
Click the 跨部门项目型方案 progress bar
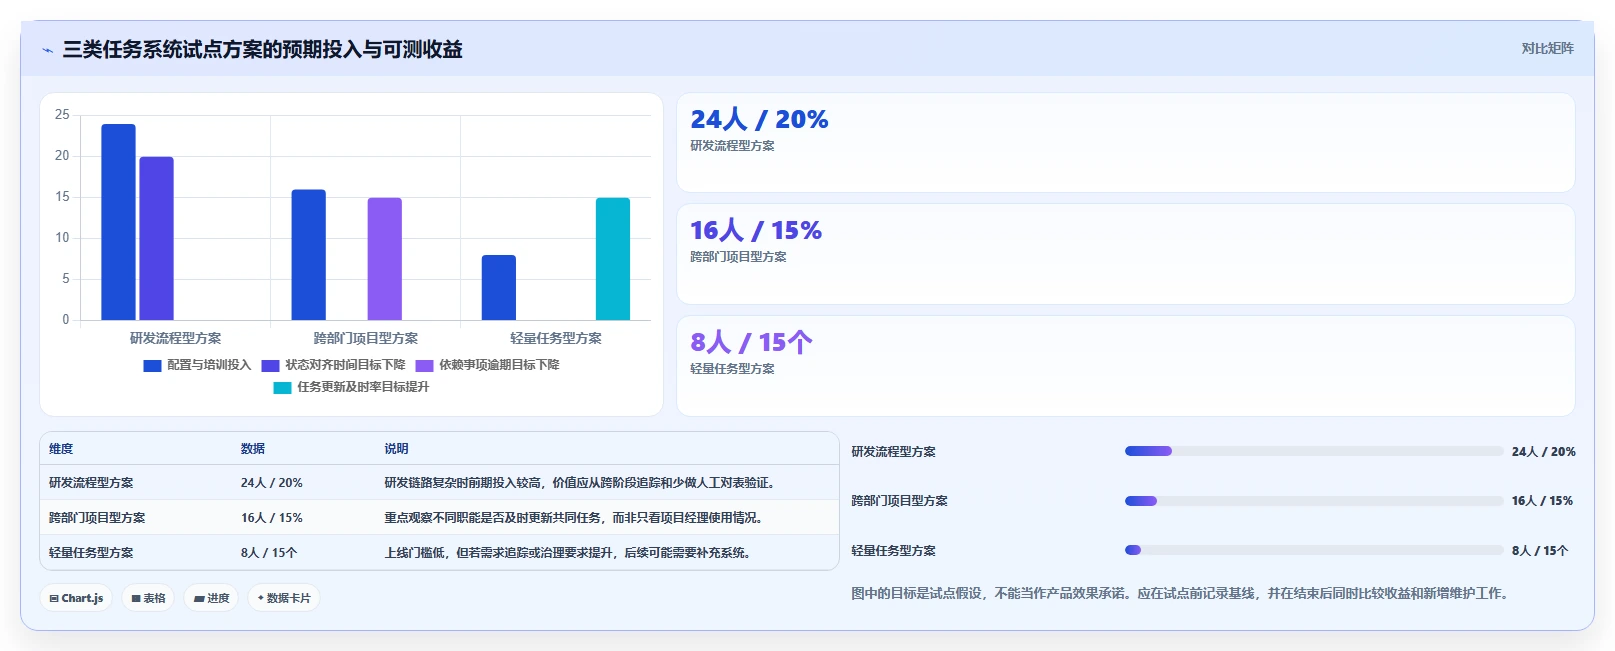pos(1314,501)
